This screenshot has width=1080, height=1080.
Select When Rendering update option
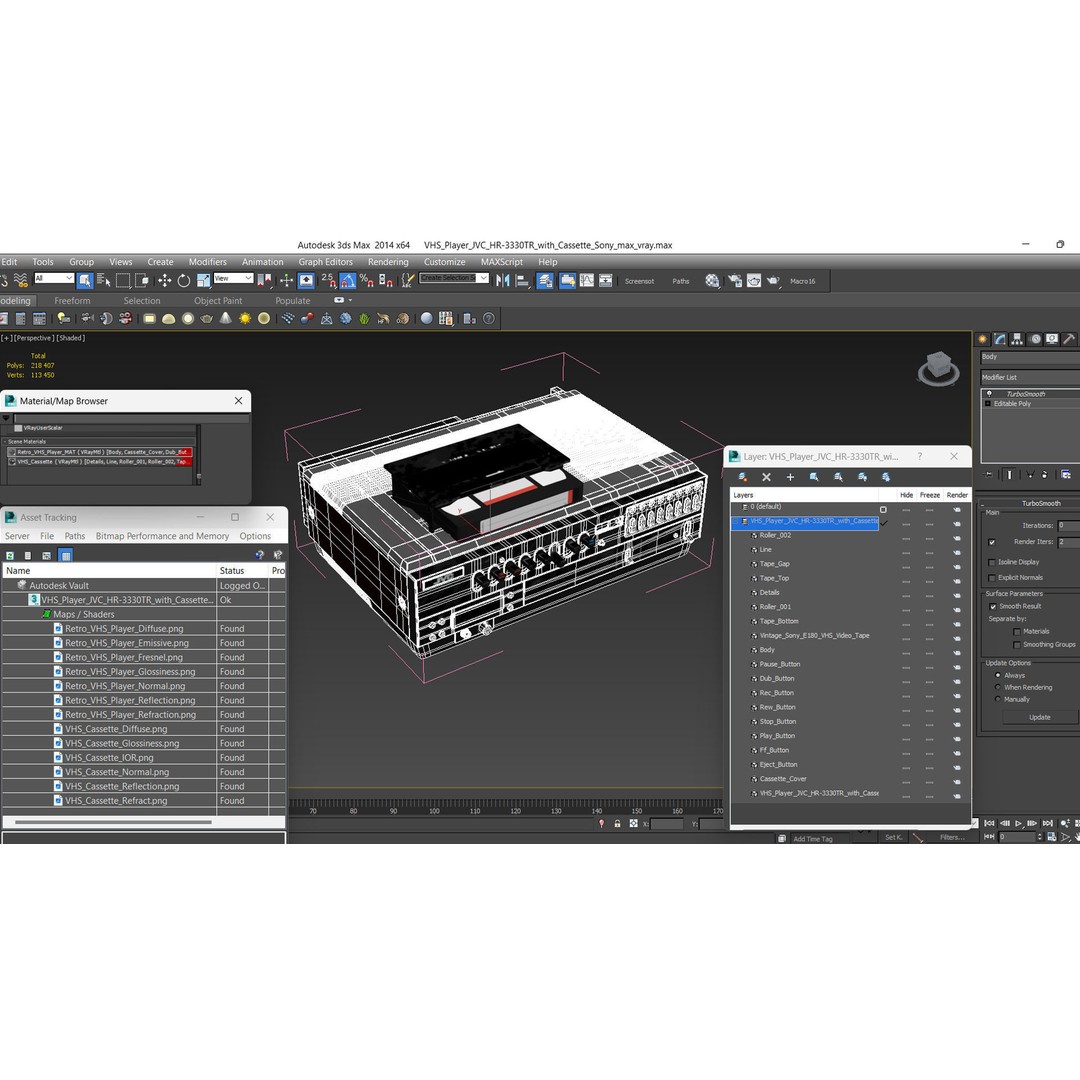pos(997,687)
